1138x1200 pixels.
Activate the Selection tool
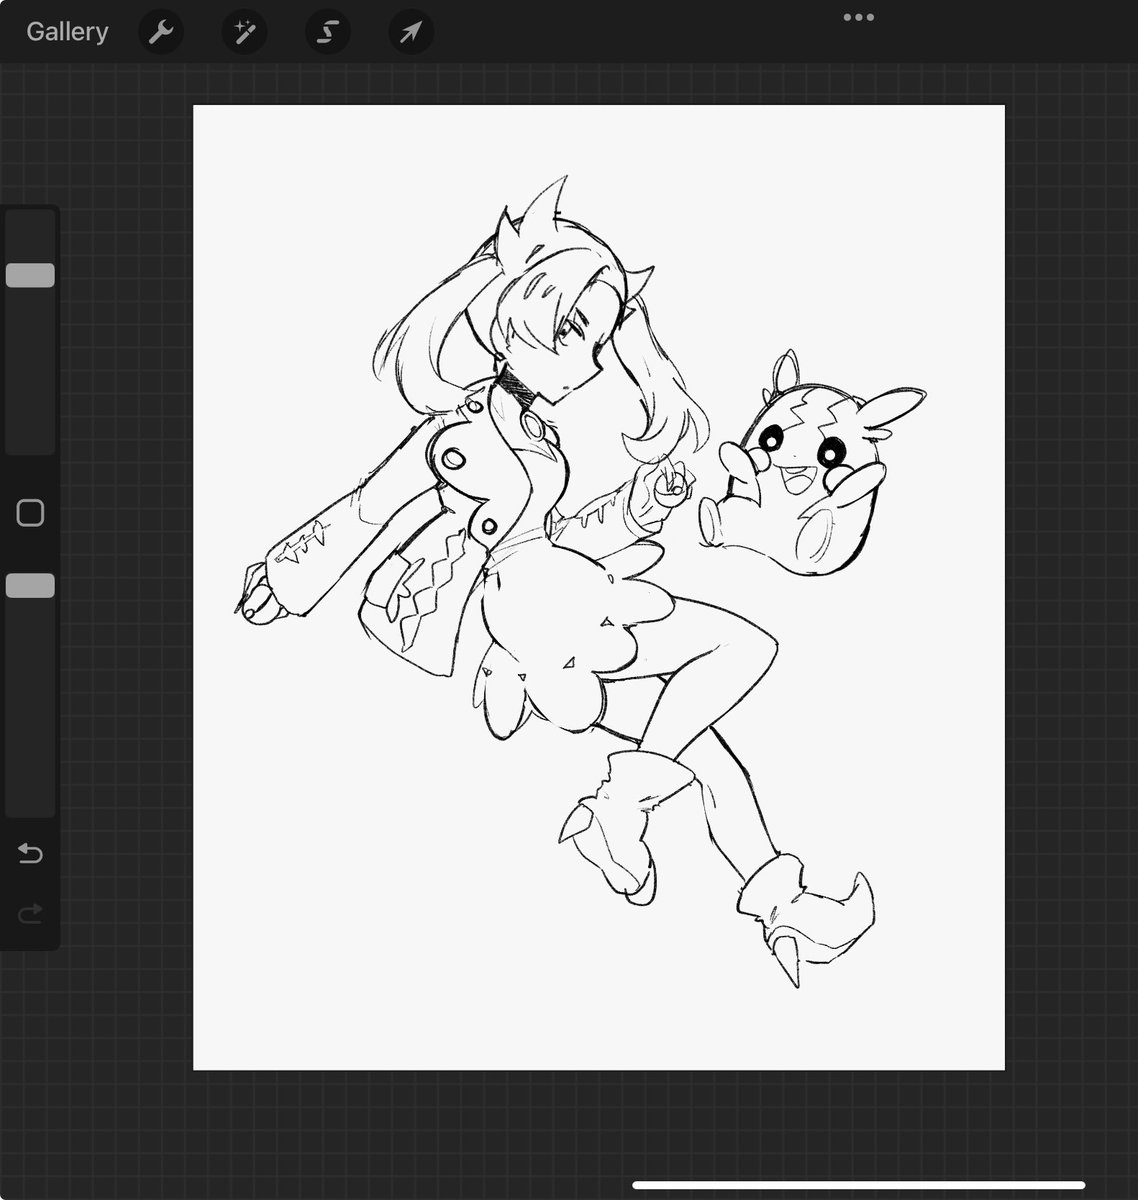coord(327,33)
